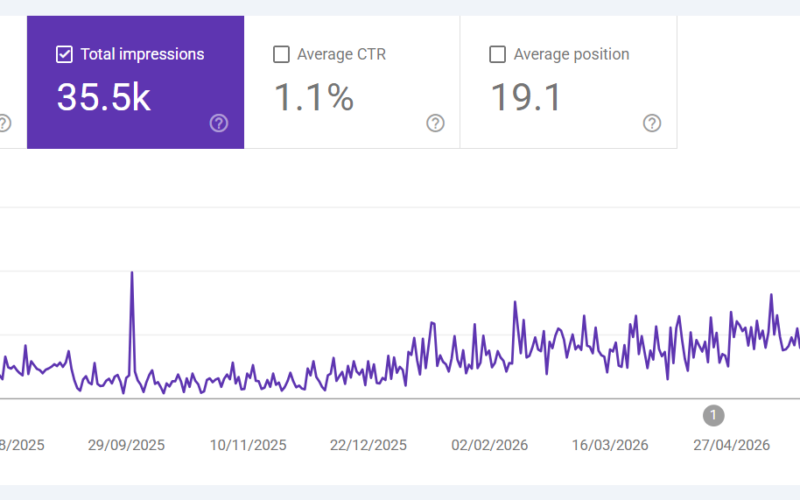Uncheck the Total impressions checkbox
Screen dimensions: 800x500
click(x=64, y=54)
